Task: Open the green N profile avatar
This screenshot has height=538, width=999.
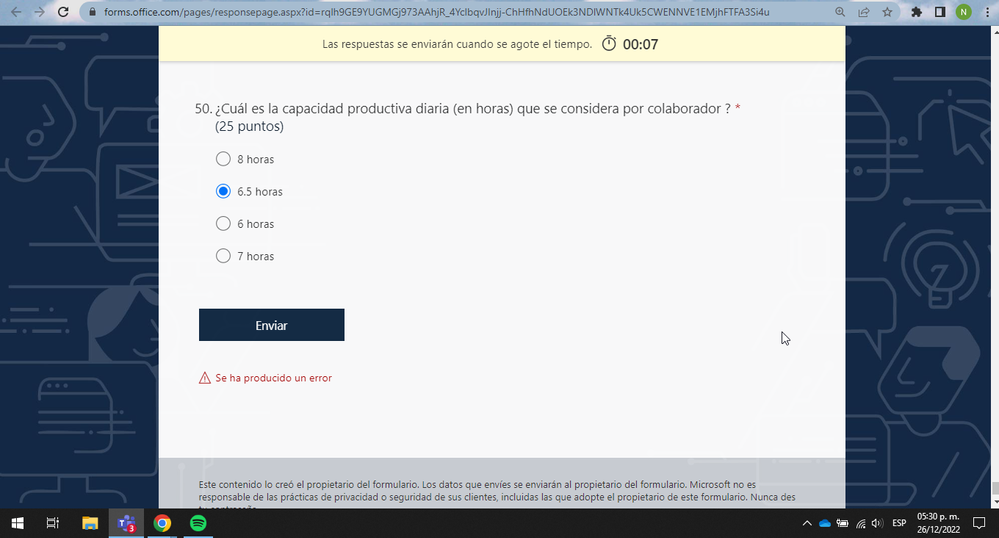Action: [963, 12]
